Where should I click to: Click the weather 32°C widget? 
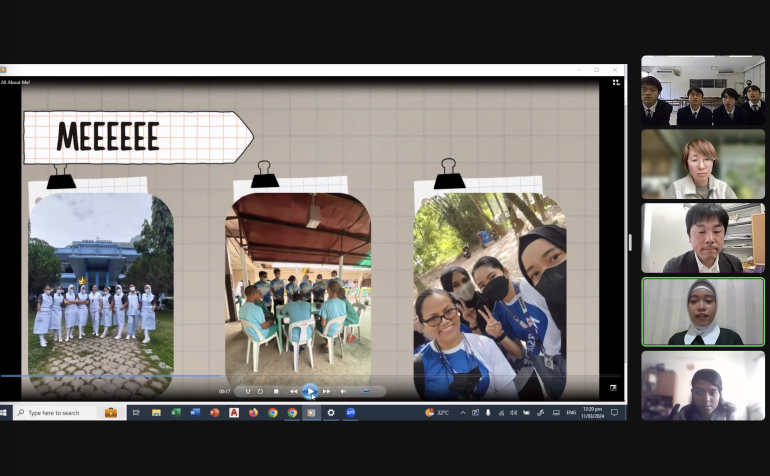tap(437, 413)
